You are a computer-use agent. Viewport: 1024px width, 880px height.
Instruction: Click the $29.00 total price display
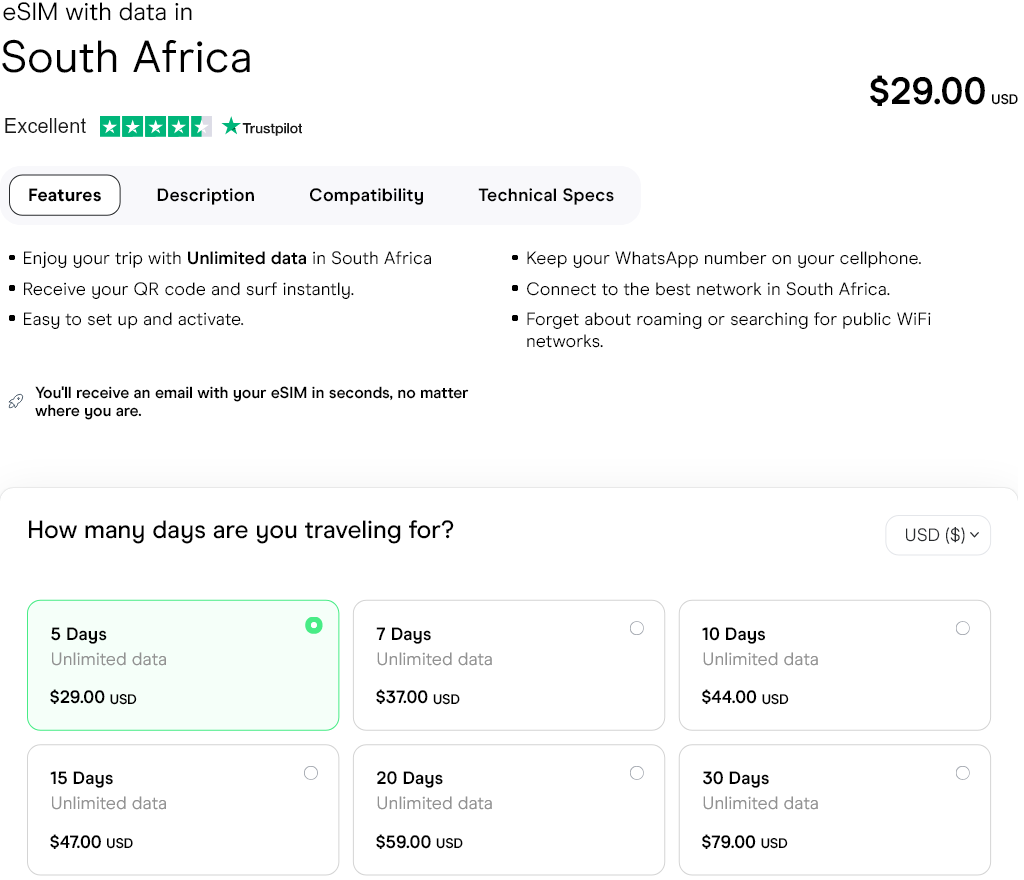[x=930, y=91]
